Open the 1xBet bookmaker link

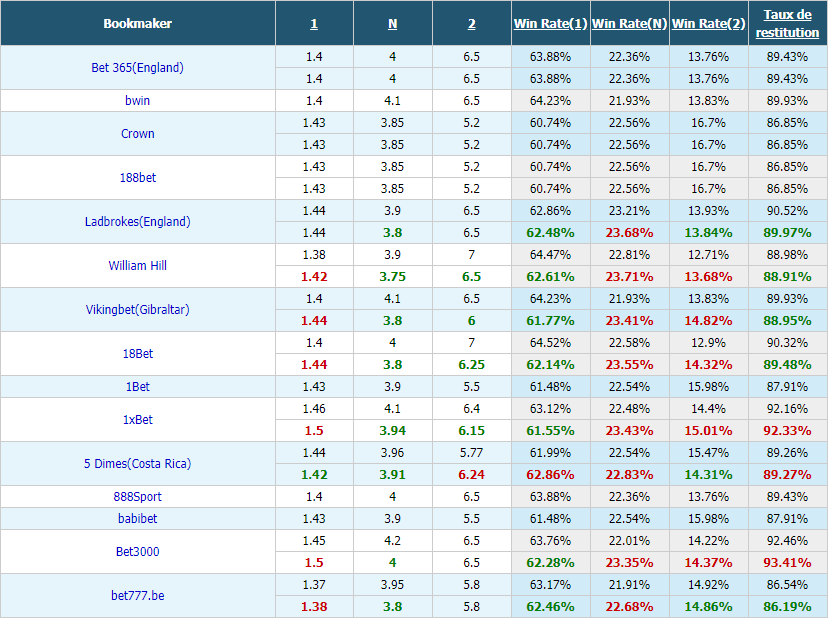(x=137, y=419)
